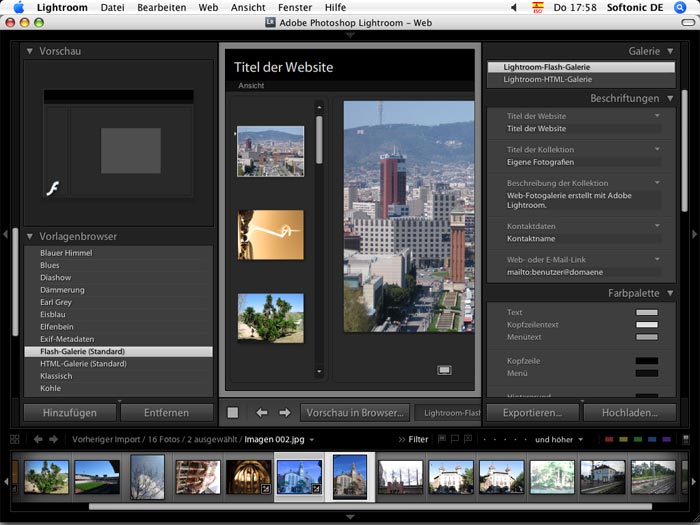Click the flagged filter icon
Image resolution: width=700 pixels, height=525 pixels.
442,439
